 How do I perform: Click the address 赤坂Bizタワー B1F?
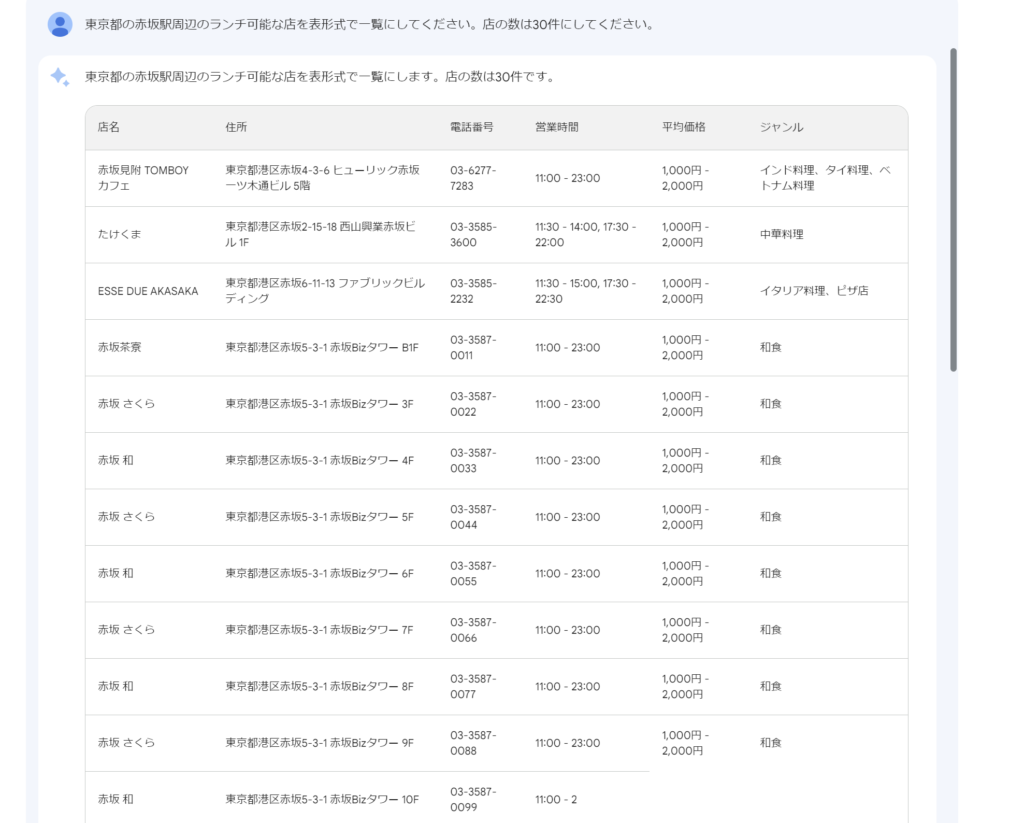322,347
